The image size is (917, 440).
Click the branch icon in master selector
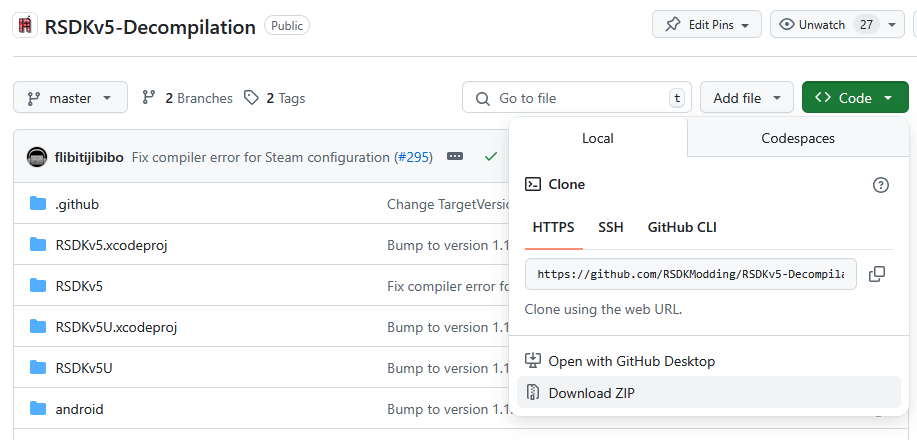click(x=34, y=98)
